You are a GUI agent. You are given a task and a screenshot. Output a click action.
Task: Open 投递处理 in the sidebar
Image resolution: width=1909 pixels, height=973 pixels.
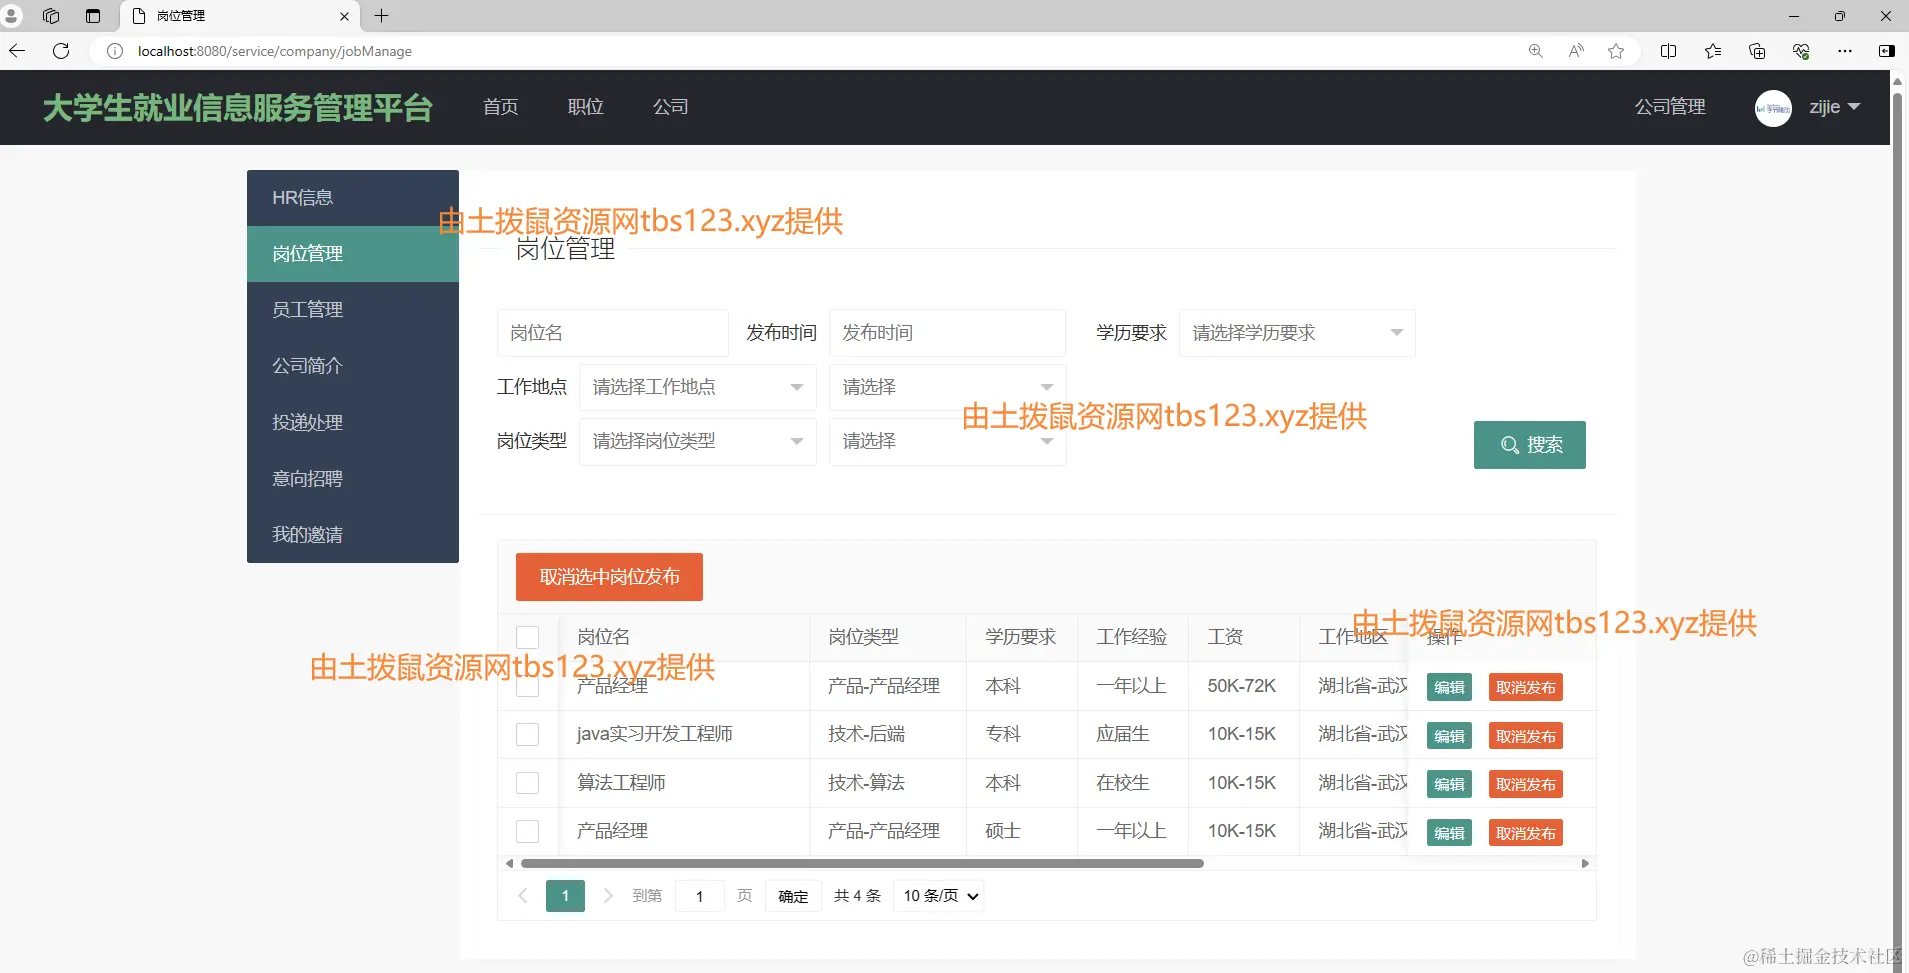[x=353, y=423]
